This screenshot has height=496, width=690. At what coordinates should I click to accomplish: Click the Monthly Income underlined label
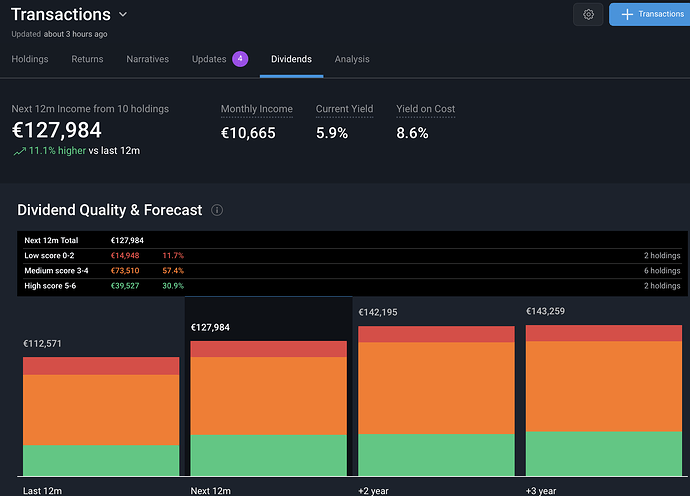pyautogui.click(x=257, y=109)
